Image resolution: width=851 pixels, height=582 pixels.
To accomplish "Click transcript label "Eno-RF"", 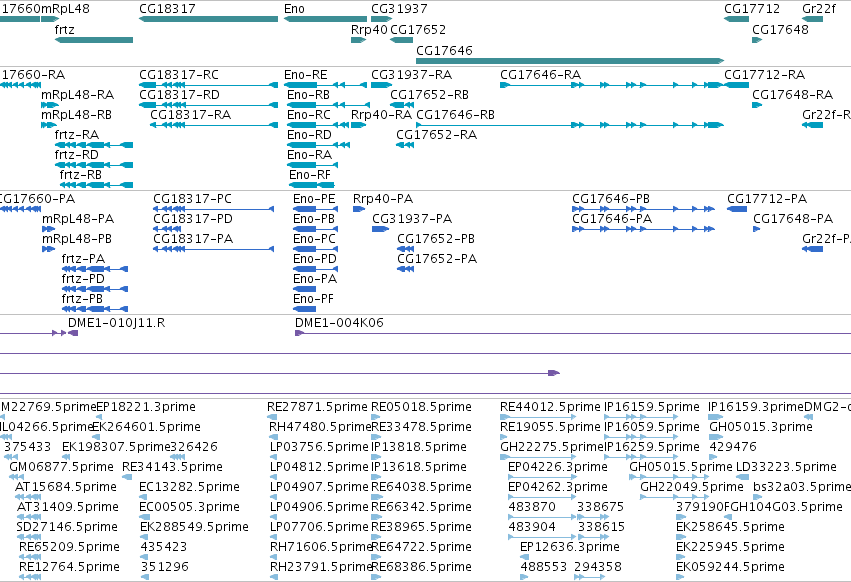I will [x=310, y=175].
